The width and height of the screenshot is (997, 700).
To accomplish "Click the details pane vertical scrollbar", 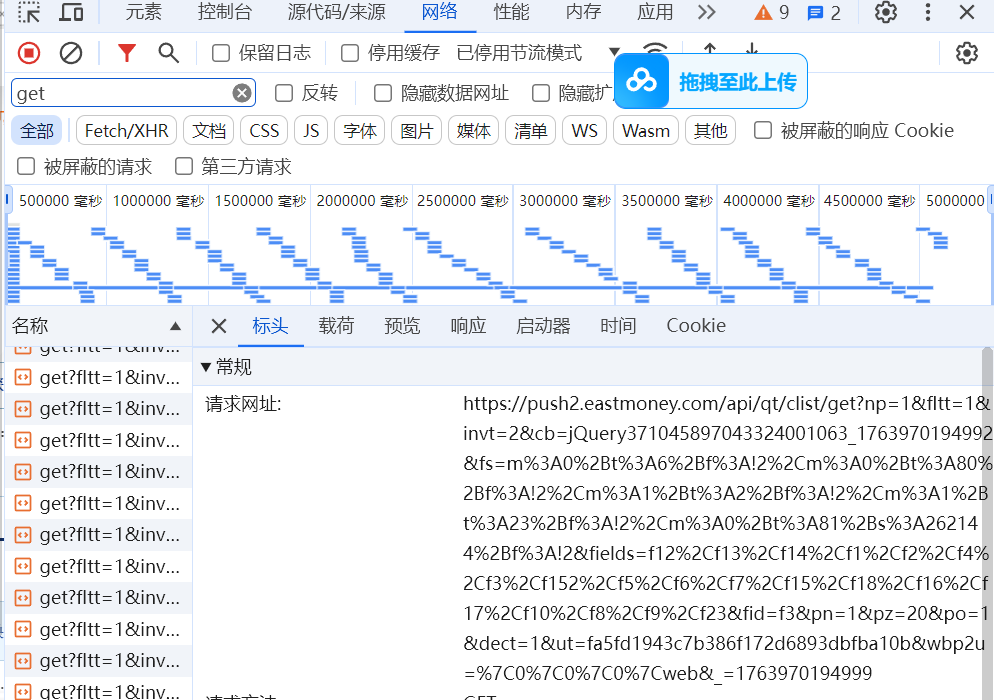I will point(987,523).
